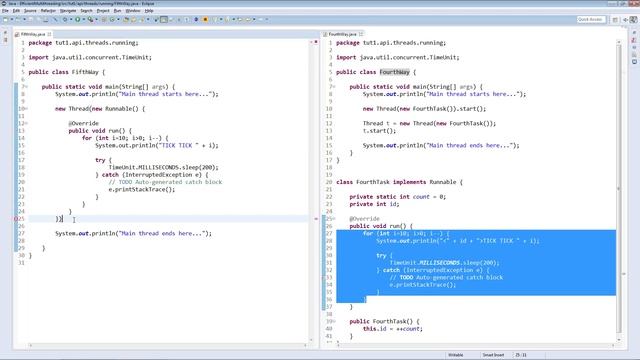The image size is (640, 360).
Task: Click 'this.id = ++count;' line
Action: [393, 329]
